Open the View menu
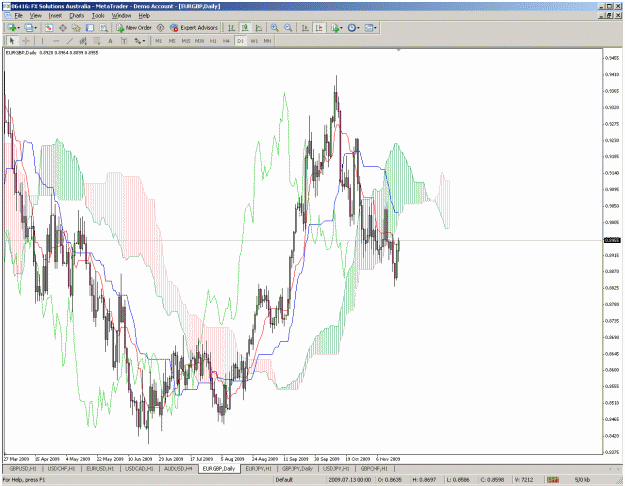 click(35, 16)
